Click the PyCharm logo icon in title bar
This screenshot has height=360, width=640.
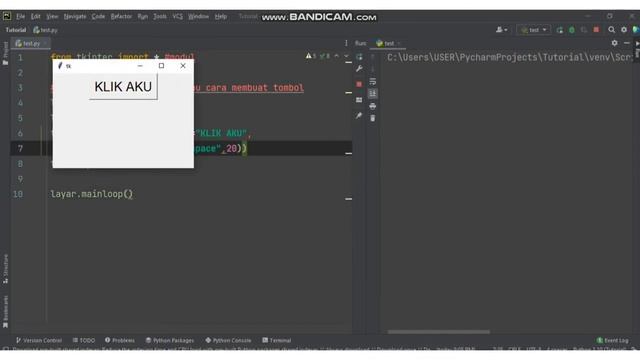(7, 16)
